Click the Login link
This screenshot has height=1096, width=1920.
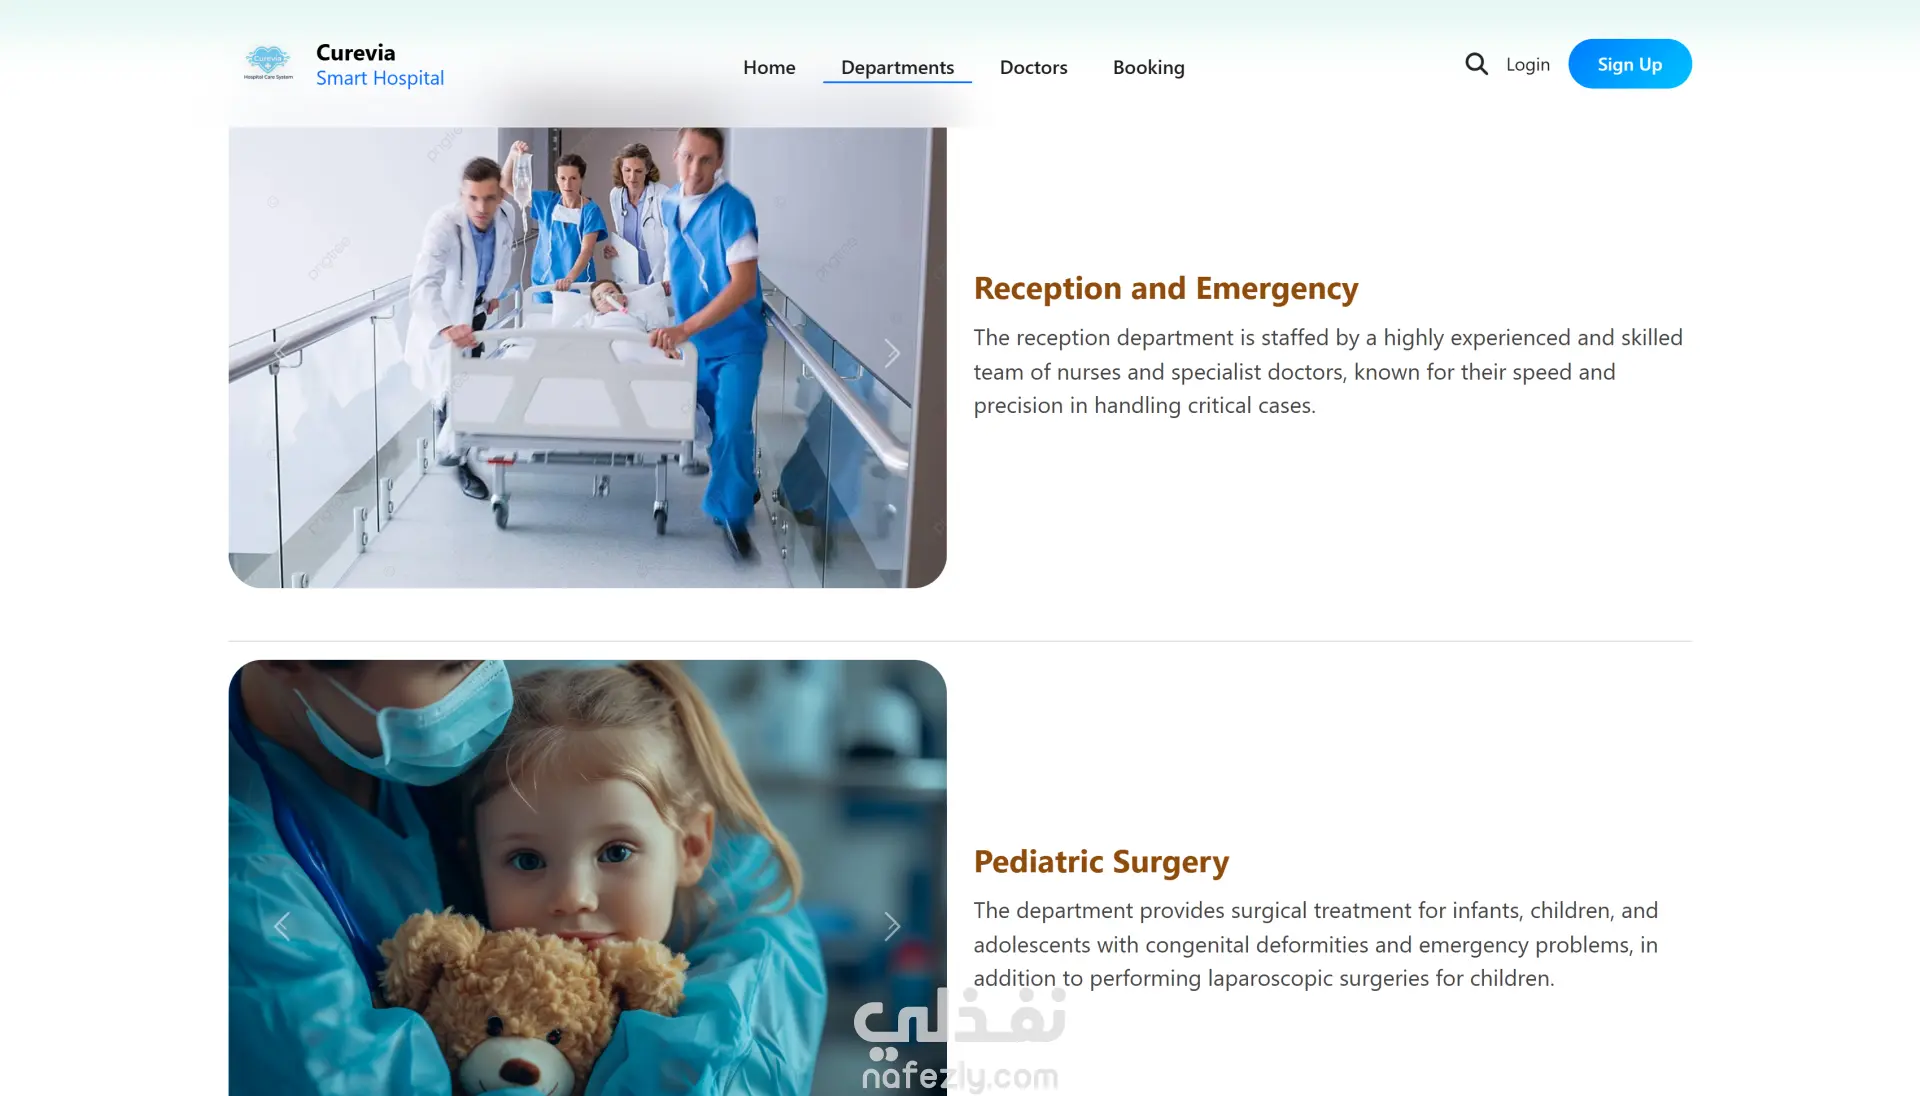[x=1527, y=64]
